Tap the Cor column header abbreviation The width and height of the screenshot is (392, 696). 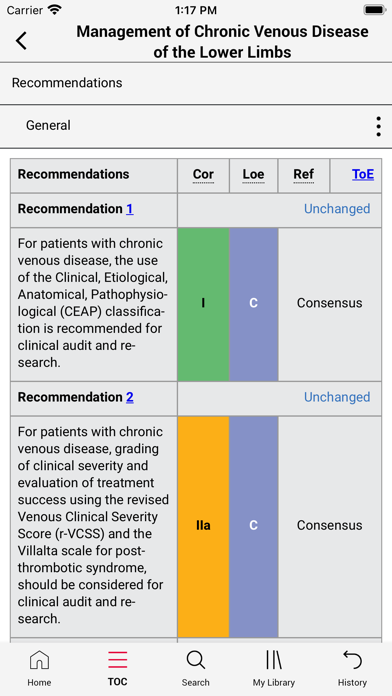coord(203,174)
